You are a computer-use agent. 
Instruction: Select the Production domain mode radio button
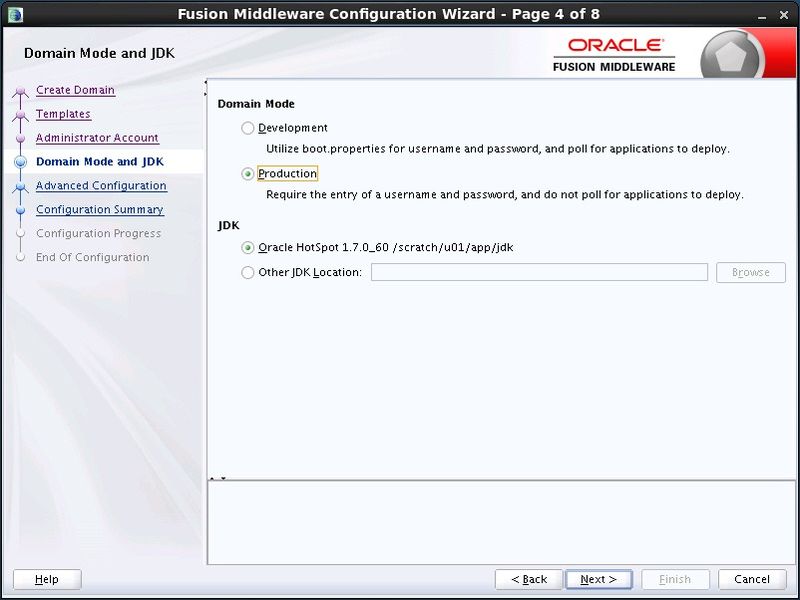(x=247, y=174)
